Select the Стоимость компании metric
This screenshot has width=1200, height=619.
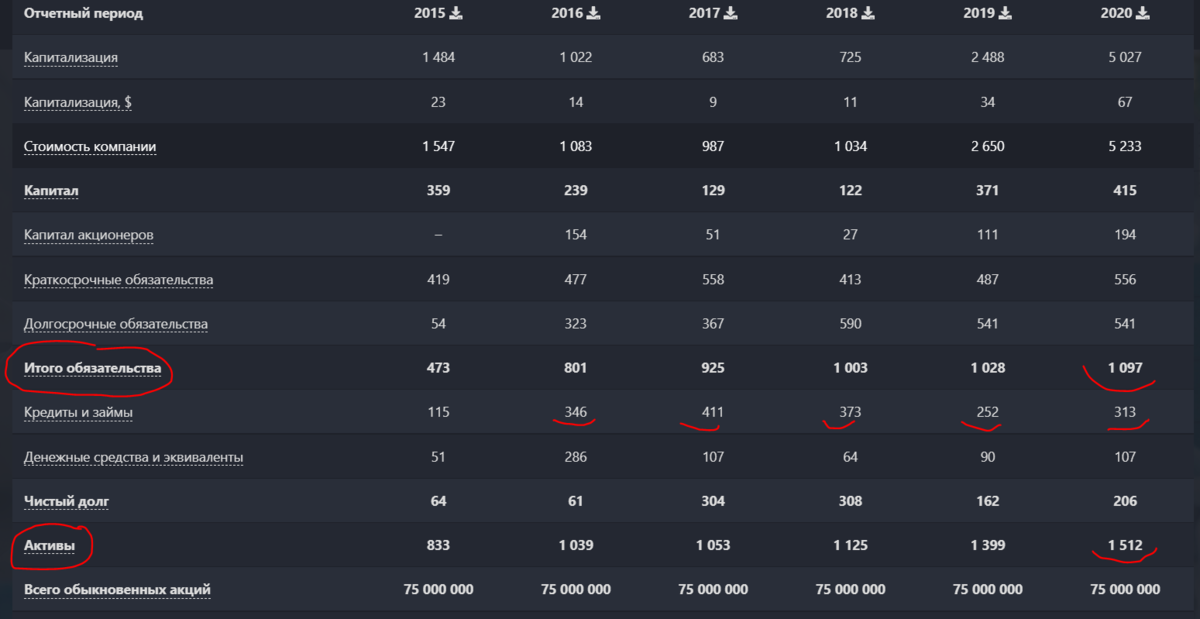(90, 147)
